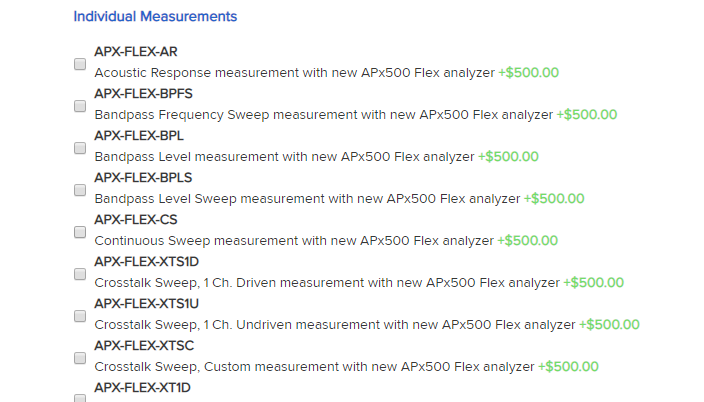Click the APX-FLEX-BPFS option title

(143, 93)
